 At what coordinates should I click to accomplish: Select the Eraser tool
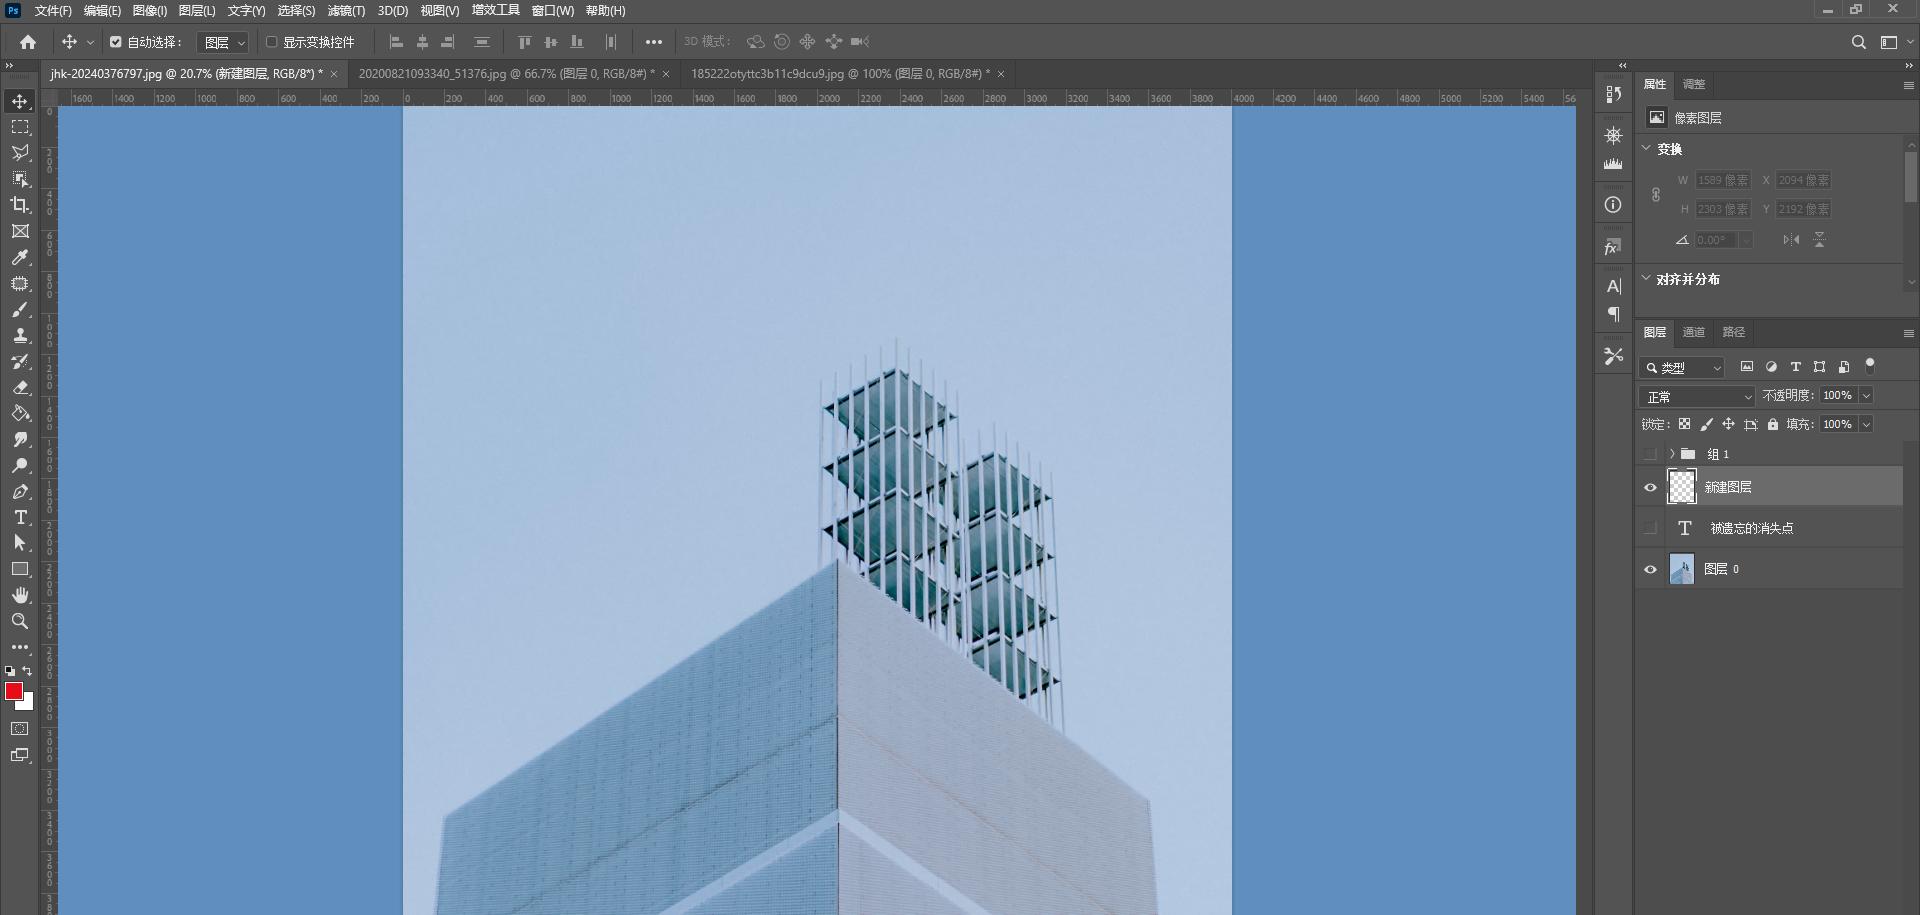click(x=20, y=387)
